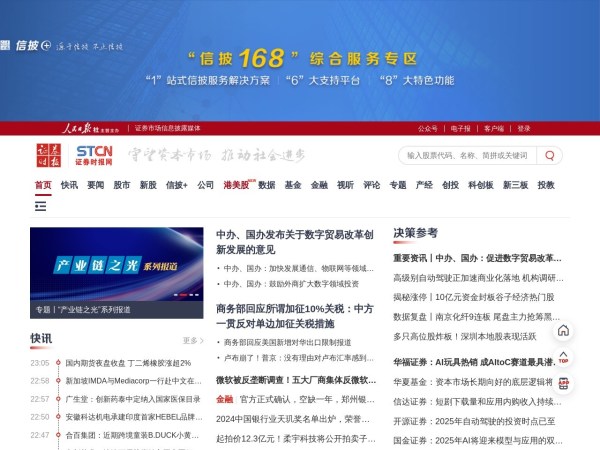Image resolution: width=600 pixels, height=450 pixels.
Task: Open the 港美股 navigation tab
Action: (x=236, y=185)
